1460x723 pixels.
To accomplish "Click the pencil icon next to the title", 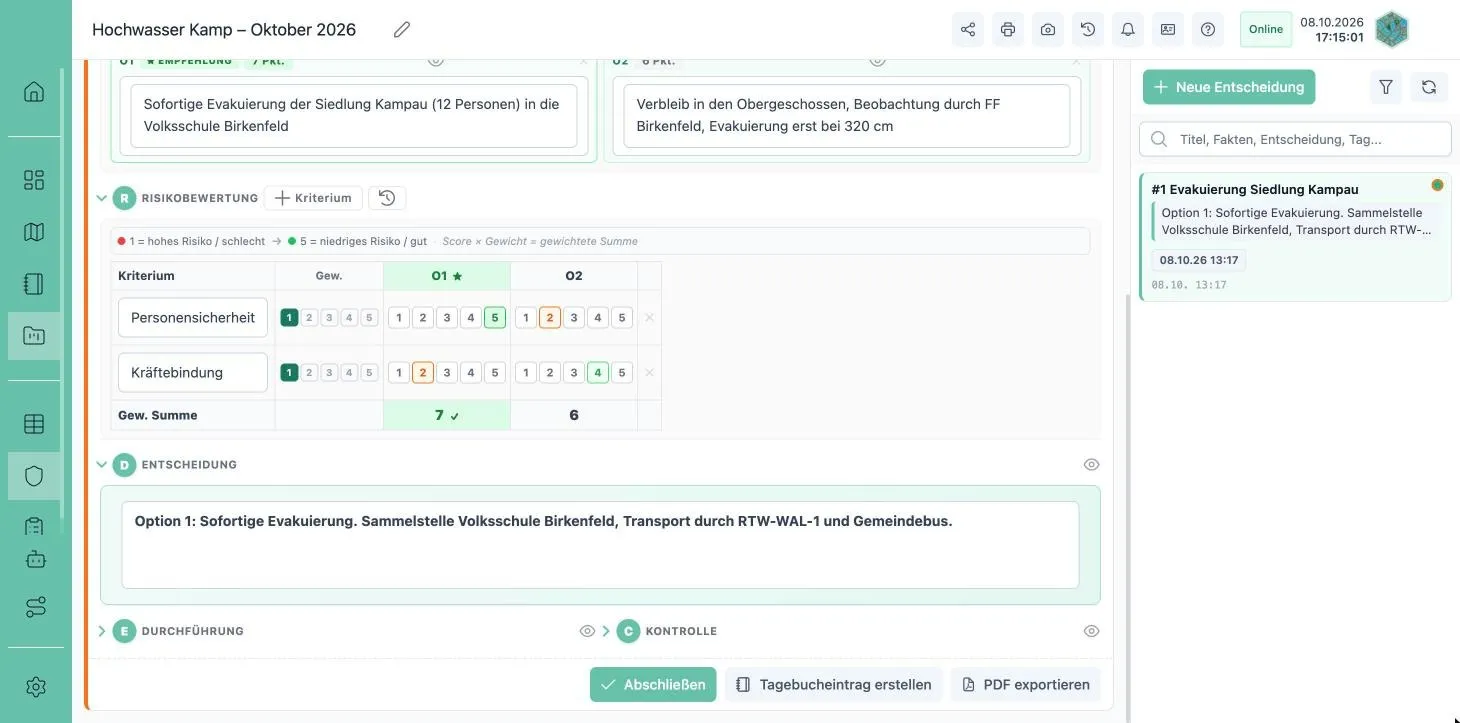I will [x=402, y=30].
